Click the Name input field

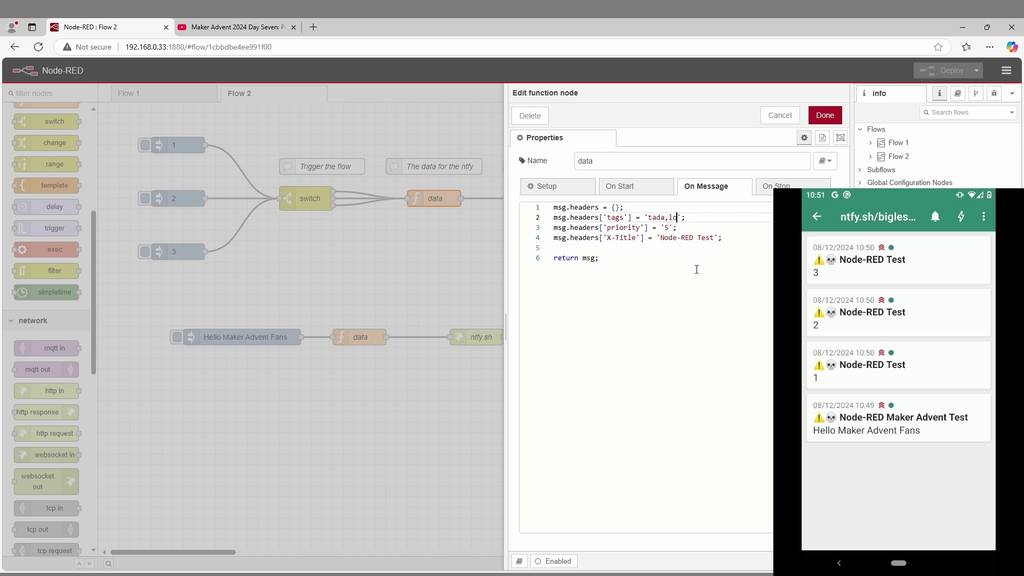coord(692,161)
